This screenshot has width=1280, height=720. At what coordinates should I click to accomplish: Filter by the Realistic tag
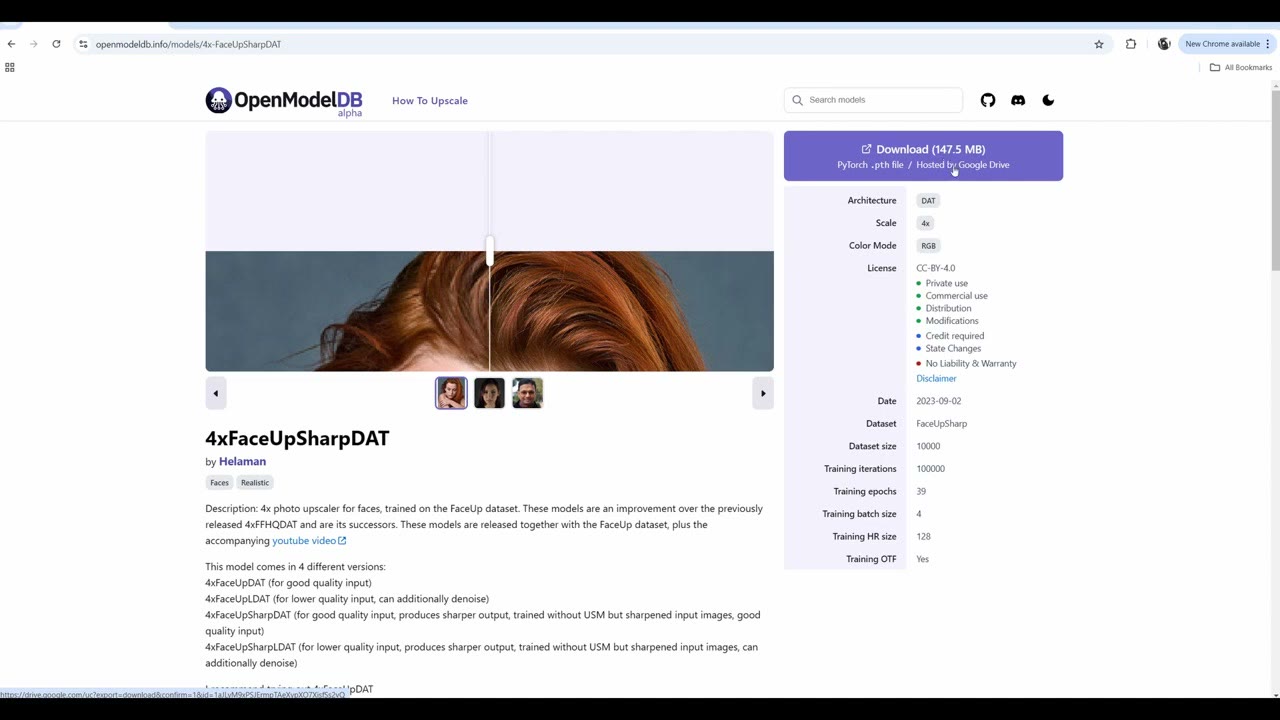[x=255, y=482]
